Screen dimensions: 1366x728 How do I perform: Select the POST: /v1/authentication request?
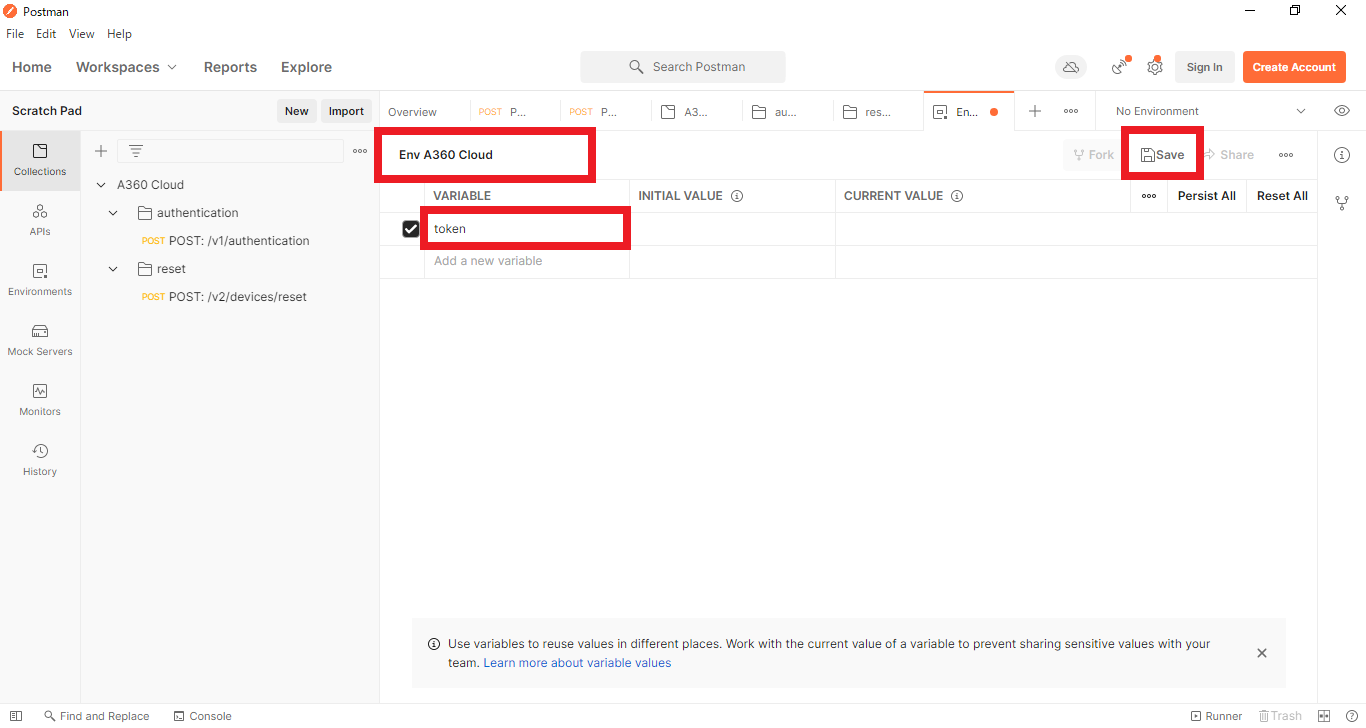click(239, 241)
